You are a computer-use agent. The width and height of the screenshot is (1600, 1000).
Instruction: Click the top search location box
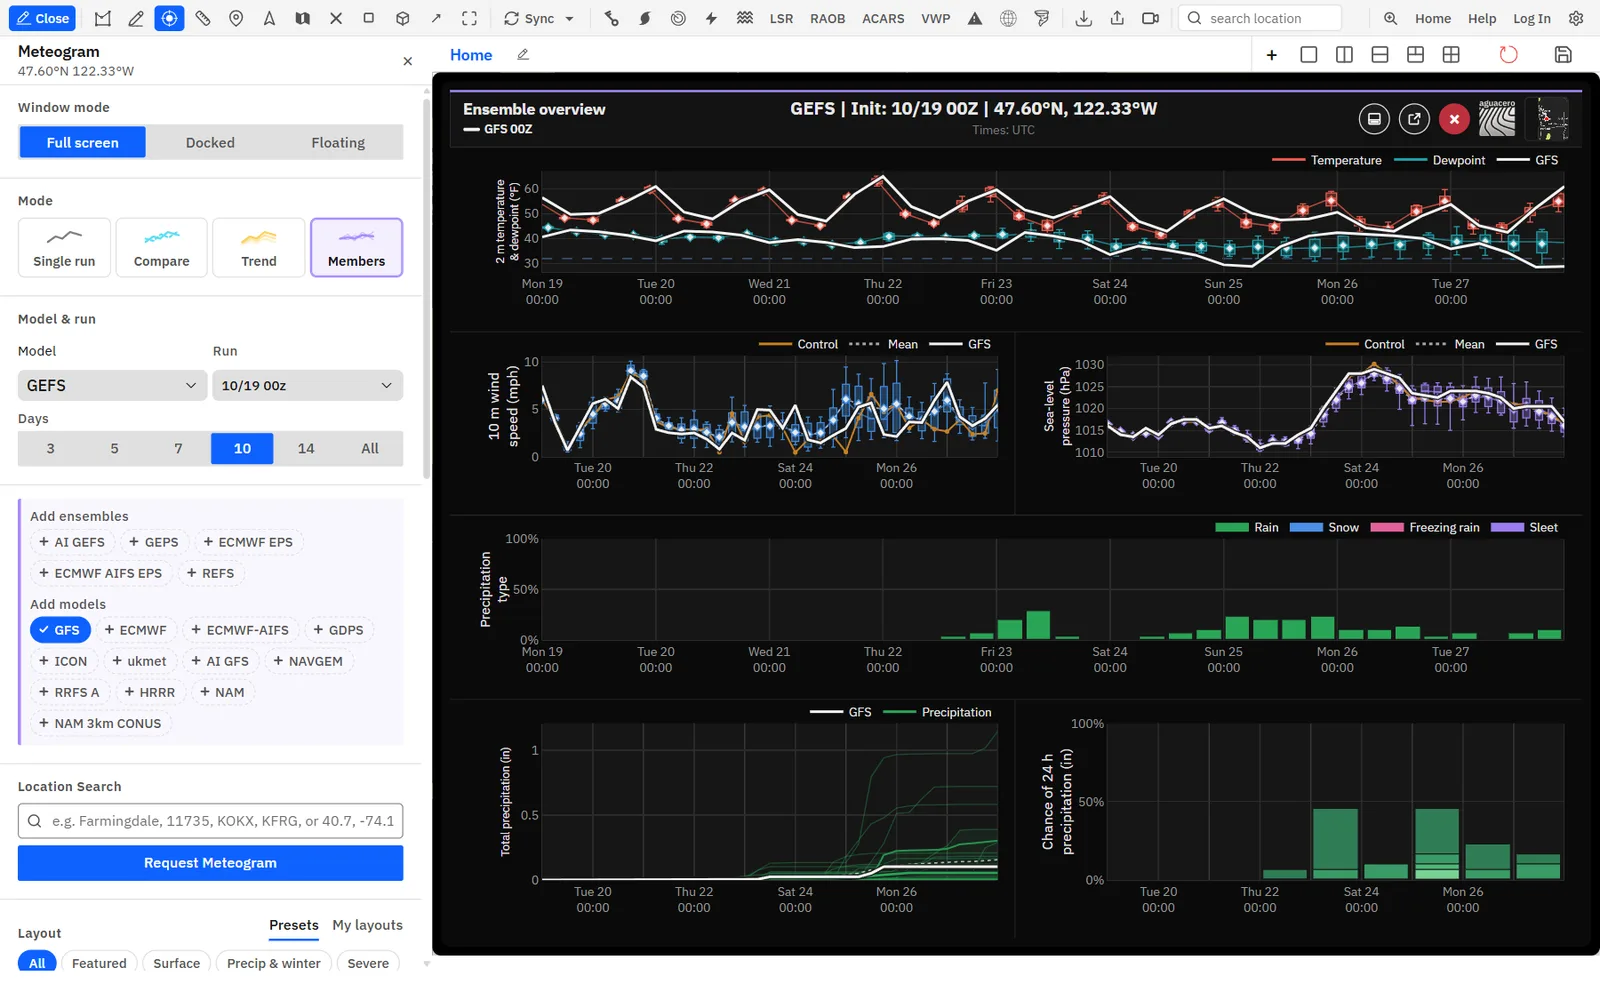[x=1259, y=18]
